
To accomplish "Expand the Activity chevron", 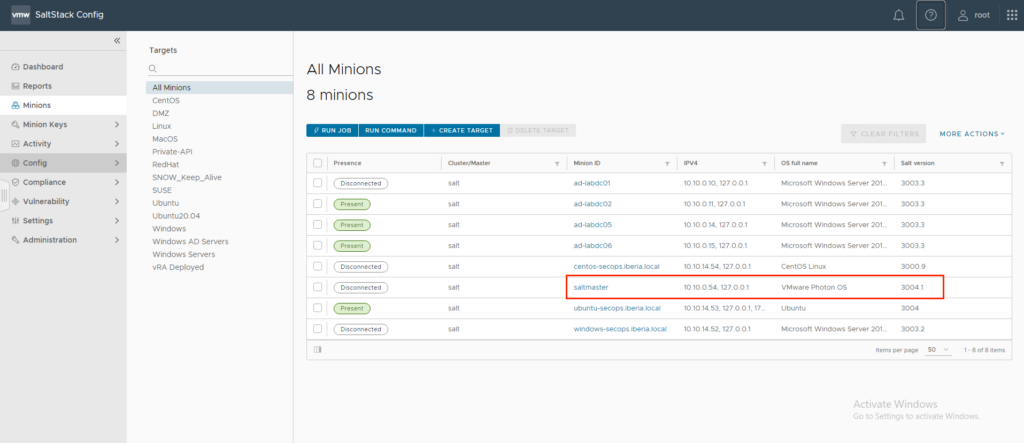I will tap(117, 144).
